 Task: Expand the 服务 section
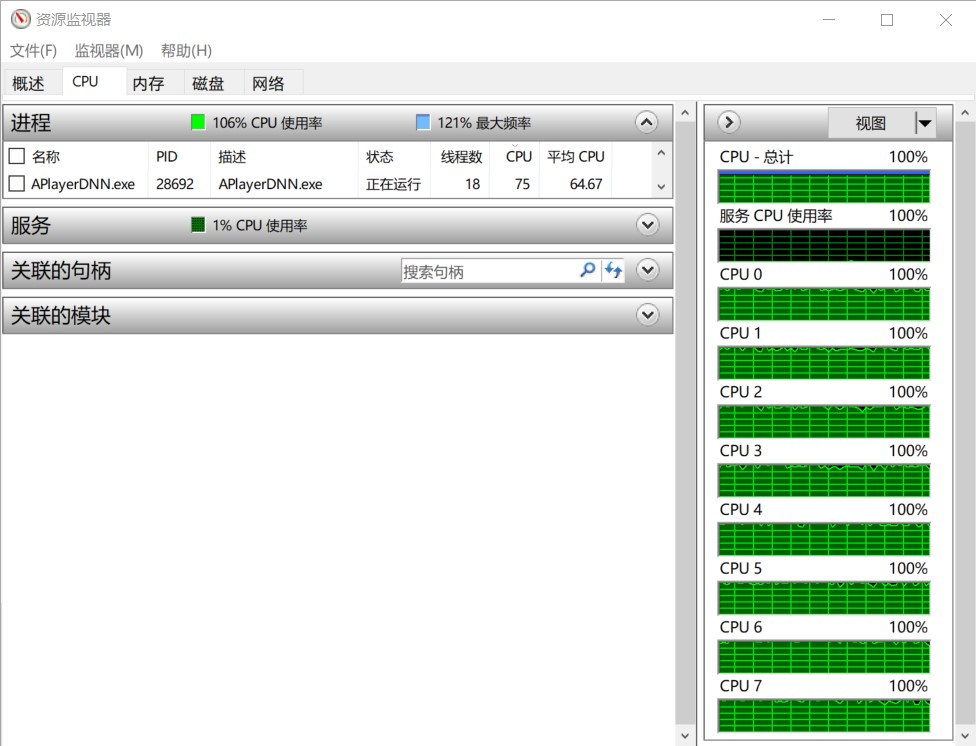point(647,225)
